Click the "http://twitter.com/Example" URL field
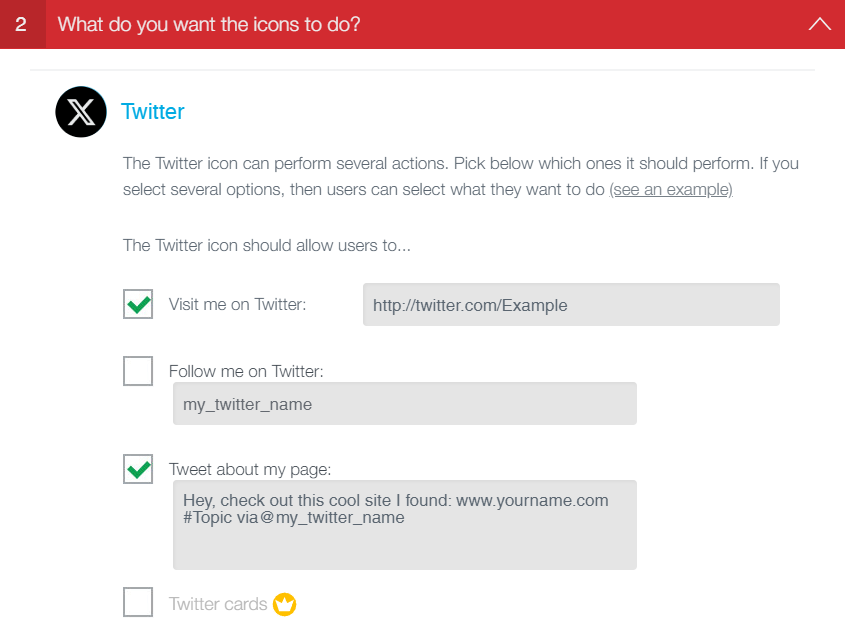The height and width of the screenshot is (630, 845). [x=570, y=304]
